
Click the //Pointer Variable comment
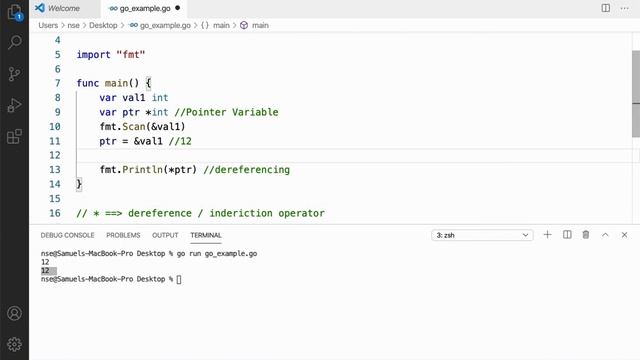coord(226,112)
